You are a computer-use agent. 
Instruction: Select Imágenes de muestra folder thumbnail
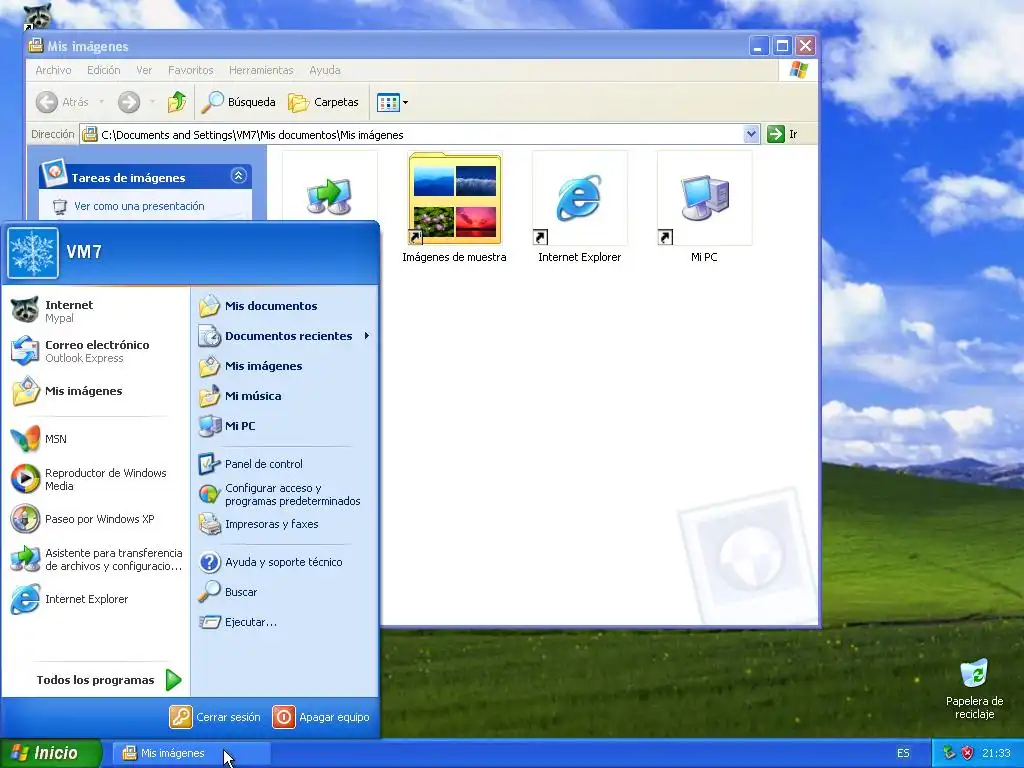point(455,207)
